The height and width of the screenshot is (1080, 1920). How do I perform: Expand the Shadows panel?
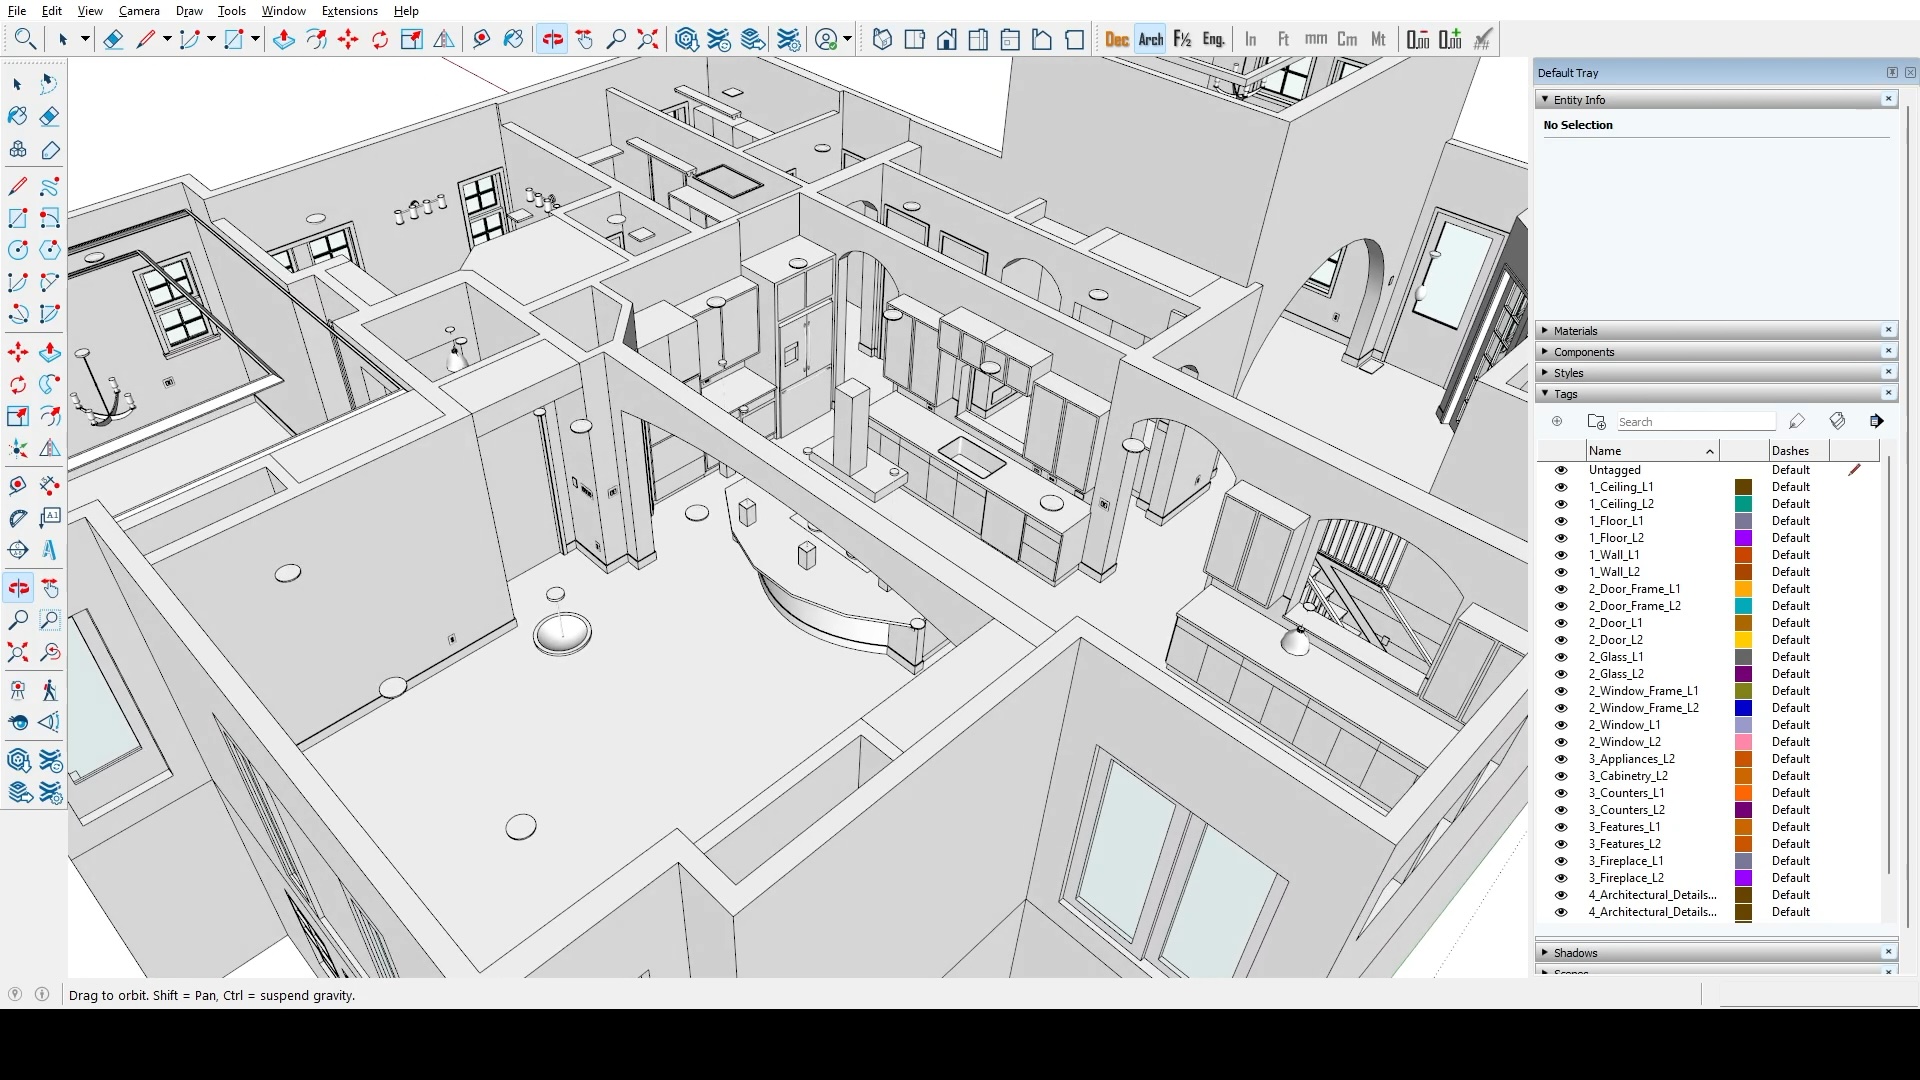point(1575,953)
